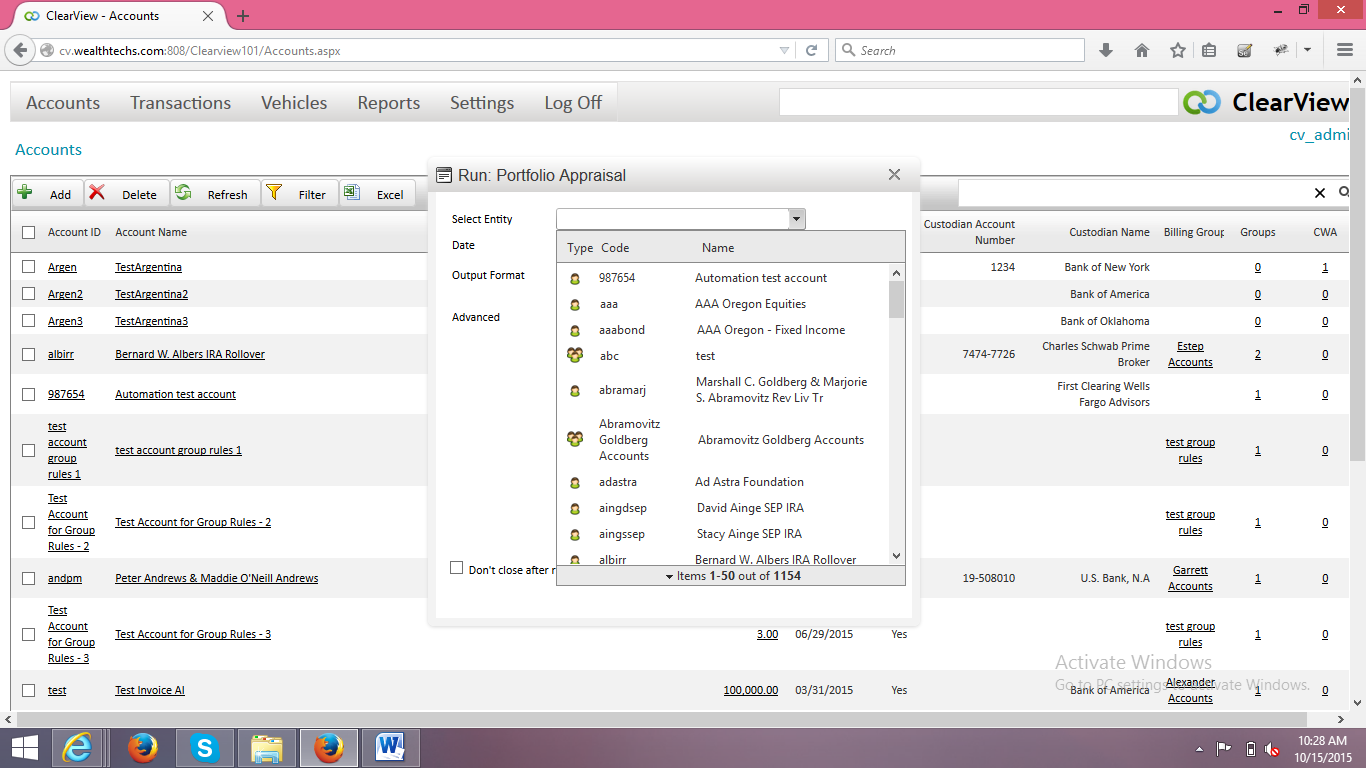
Task: Go to the Firefox Home icon
Action: coord(1142,50)
